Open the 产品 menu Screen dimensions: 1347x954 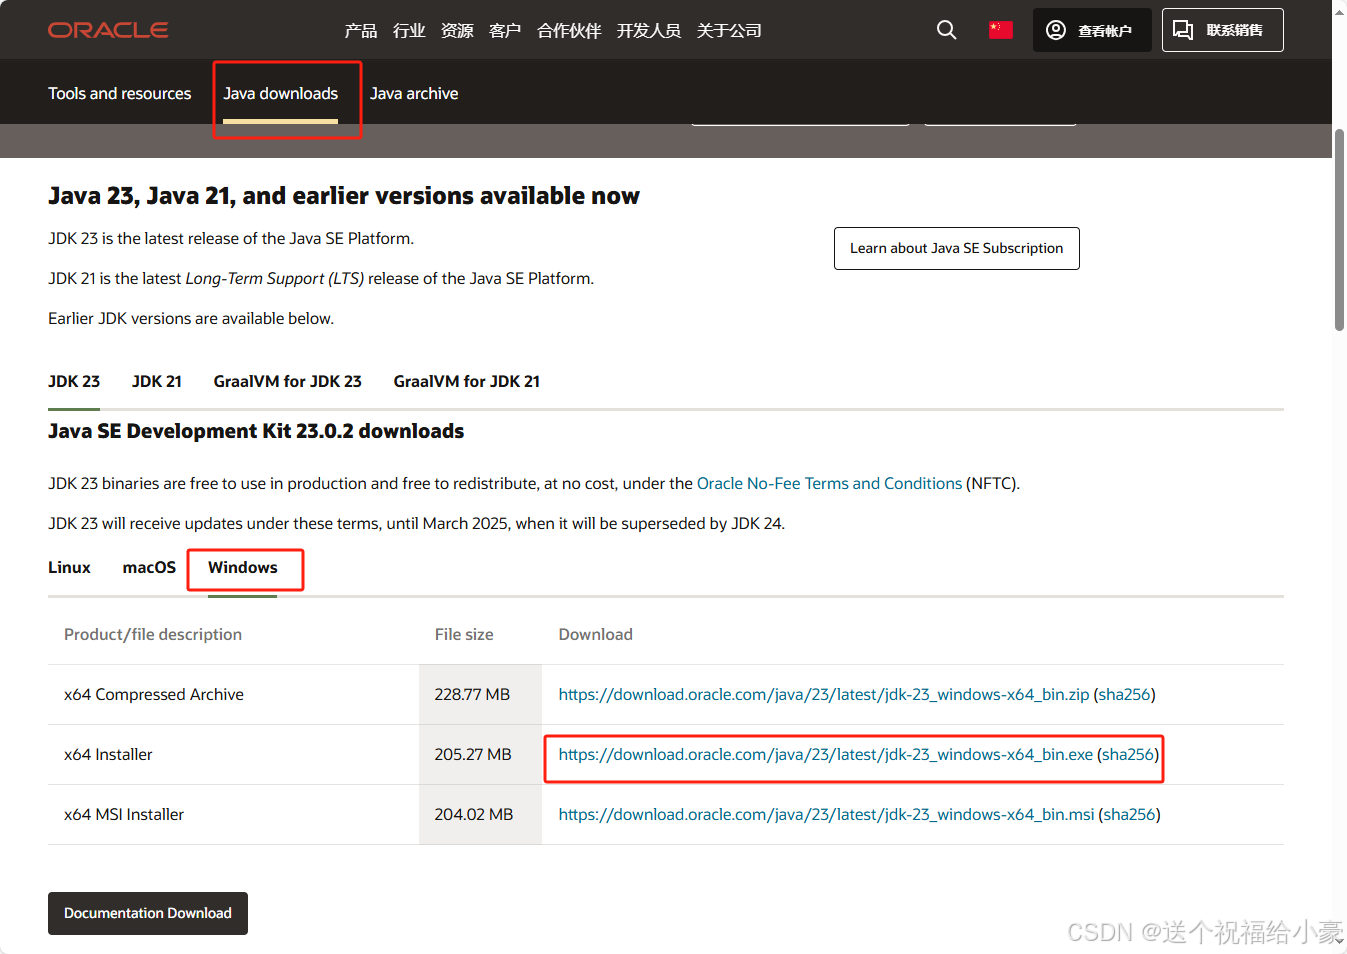click(361, 31)
